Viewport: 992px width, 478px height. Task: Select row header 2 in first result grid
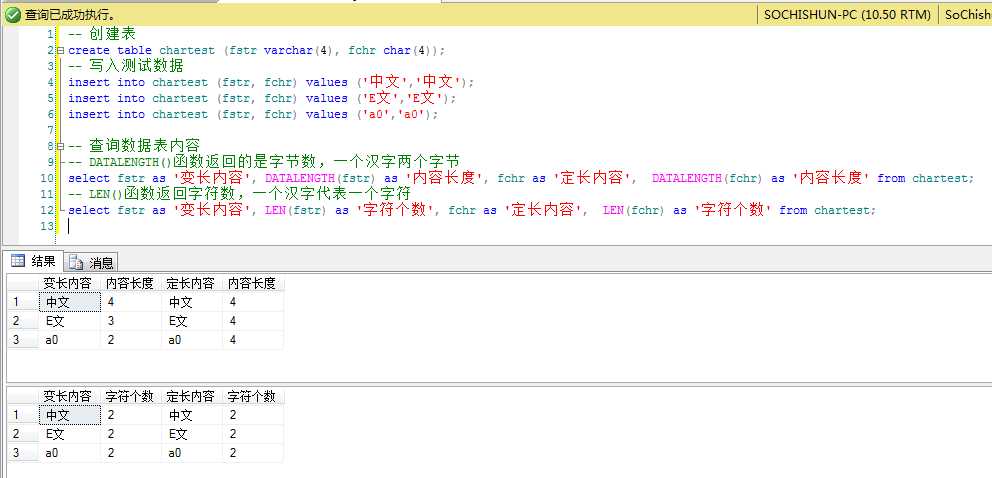coord(23,321)
